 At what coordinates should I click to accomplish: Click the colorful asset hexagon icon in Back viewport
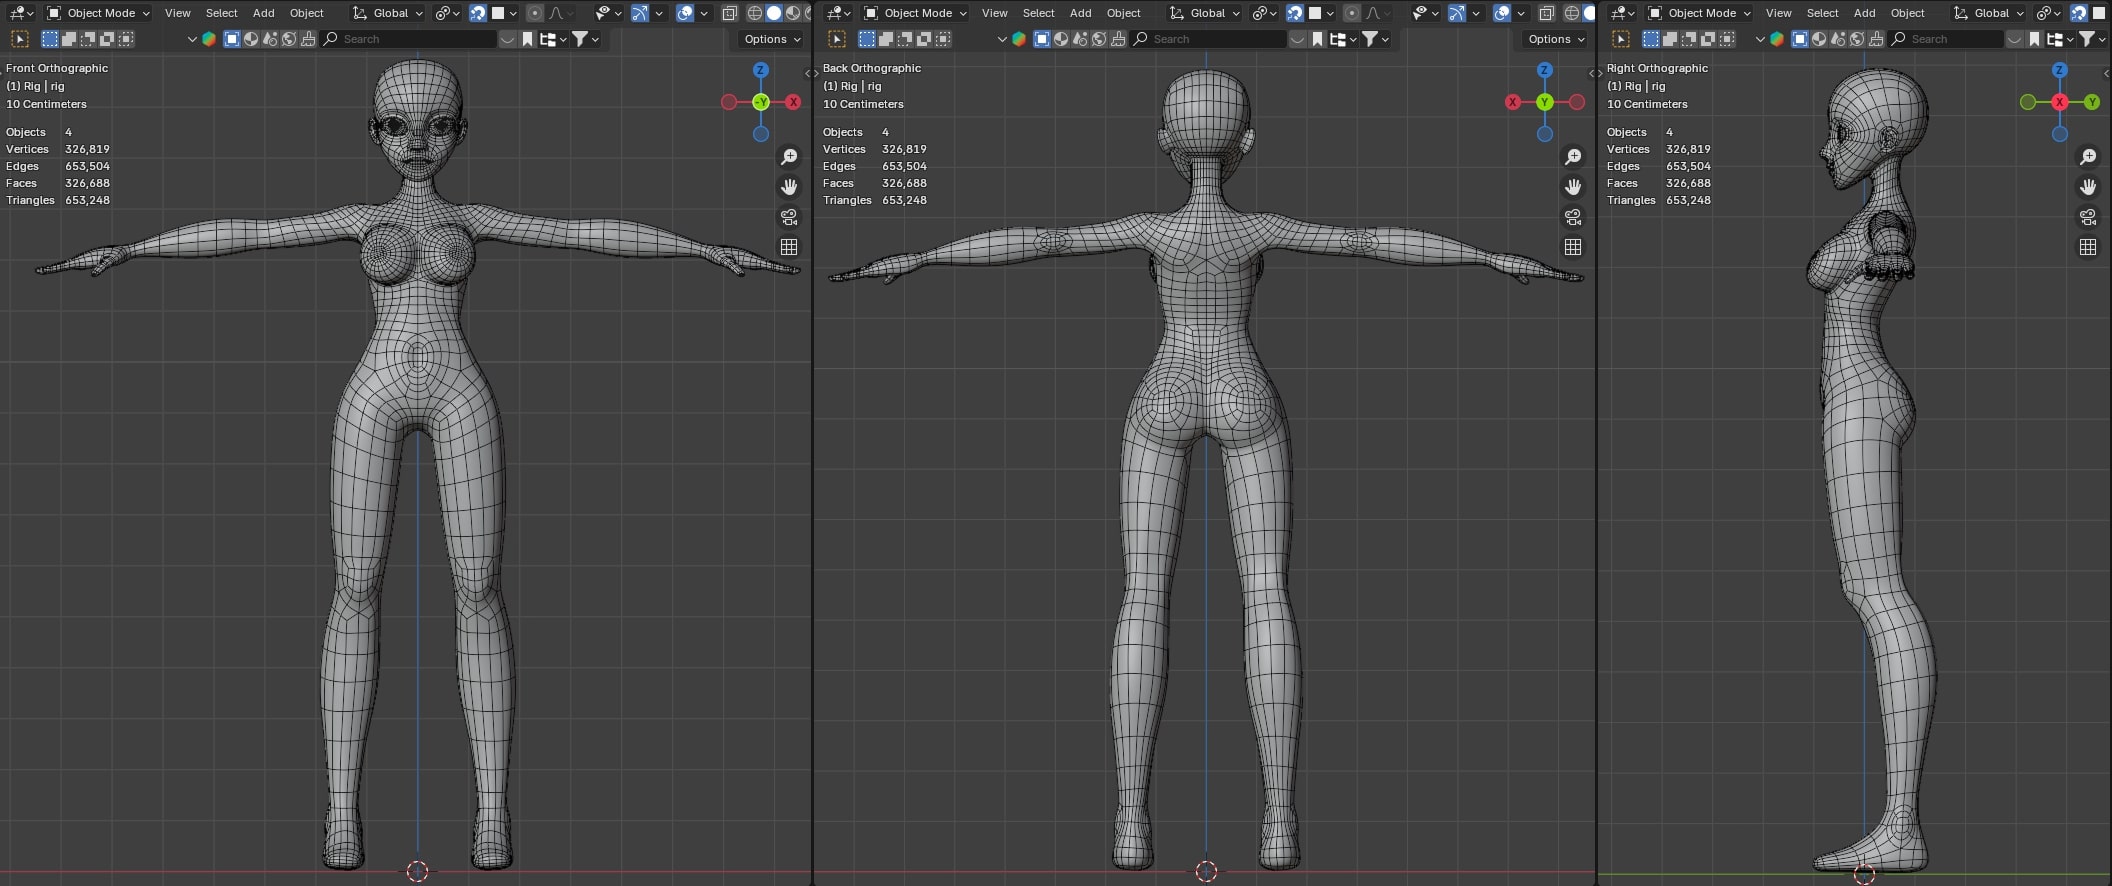[x=1019, y=39]
